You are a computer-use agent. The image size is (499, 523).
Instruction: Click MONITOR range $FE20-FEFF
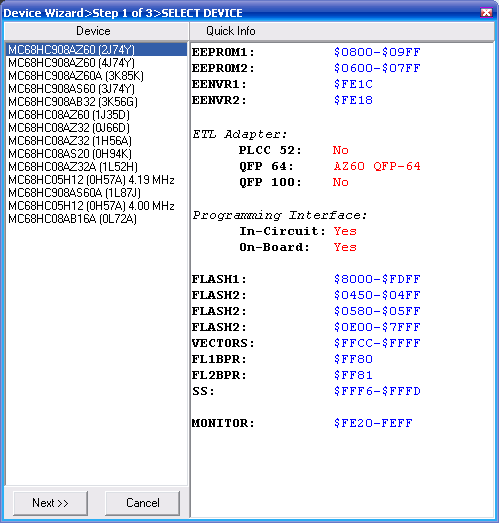(373, 423)
